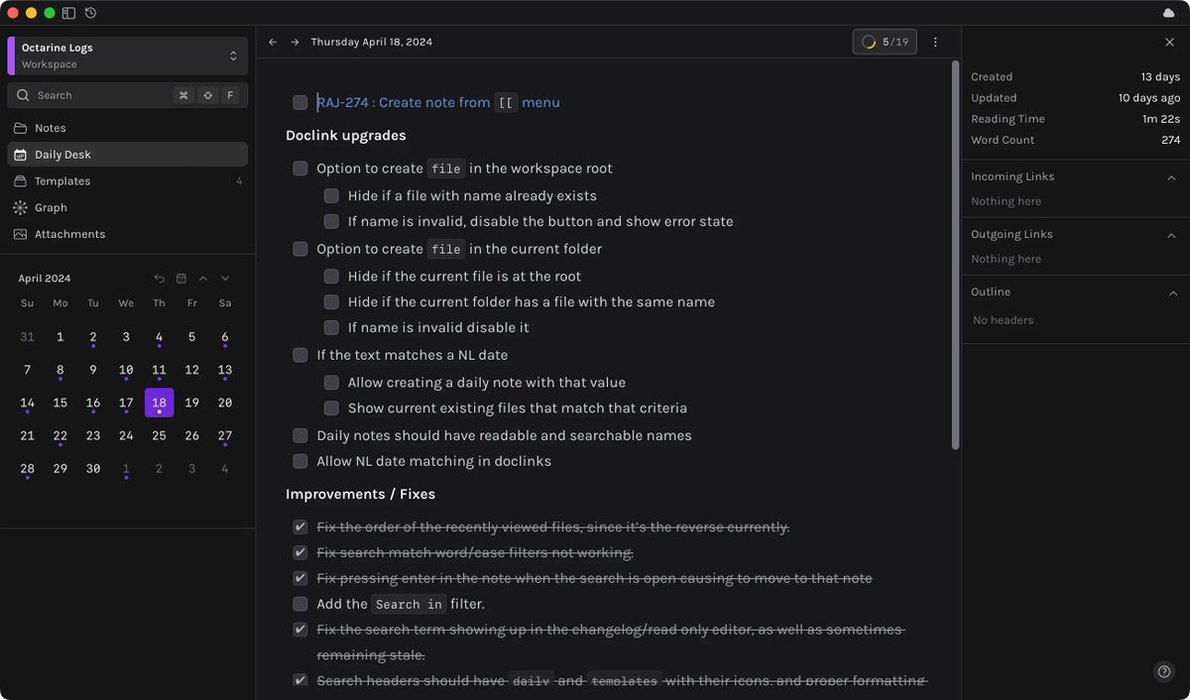Toggle the sidebar panel icon
1190x700 pixels.
[x=69, y=13]
